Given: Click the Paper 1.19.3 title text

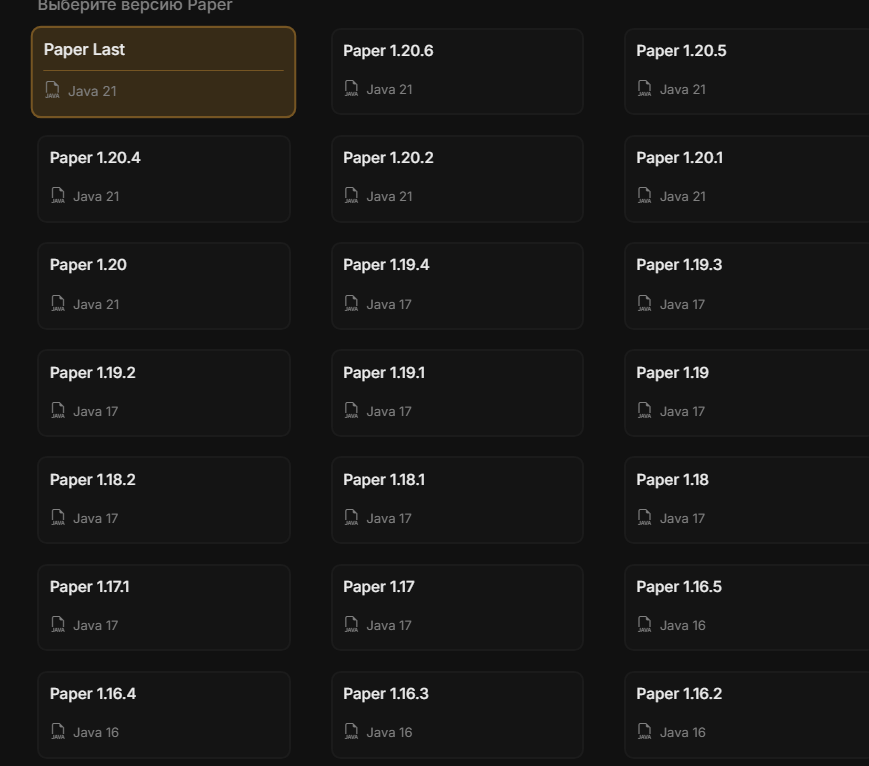Looking at the screenshot, I should click(679, 265).
